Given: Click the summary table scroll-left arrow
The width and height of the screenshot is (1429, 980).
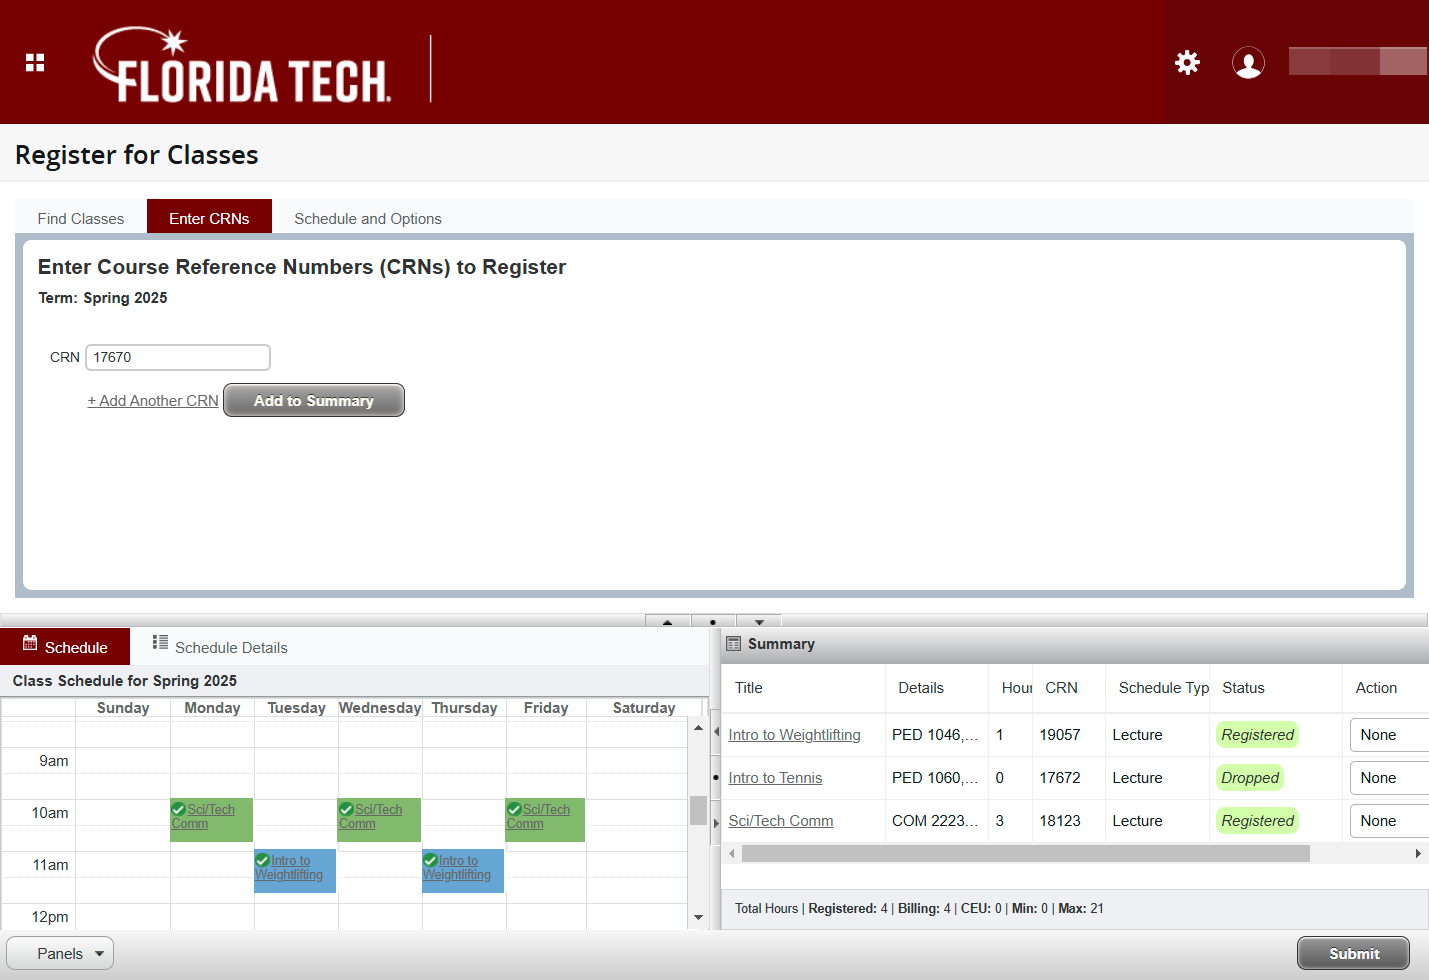Looking at the screenshot, I should click(732, 853).
